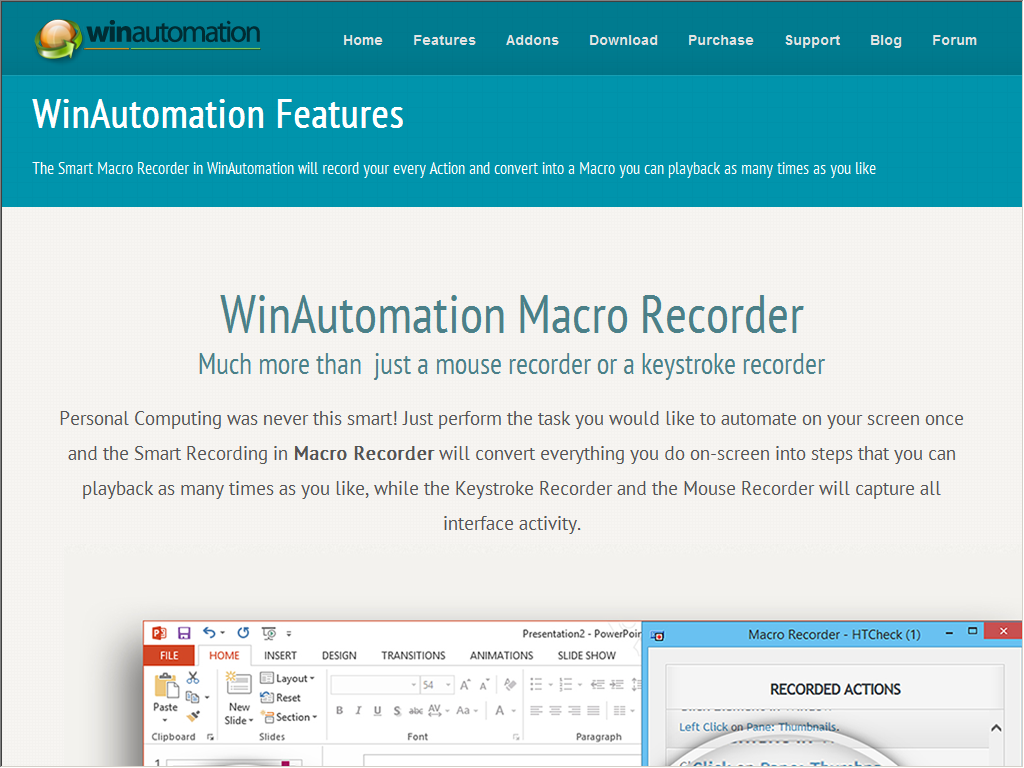Click the Macro Recorder window icon

click(x=658, y=635)
